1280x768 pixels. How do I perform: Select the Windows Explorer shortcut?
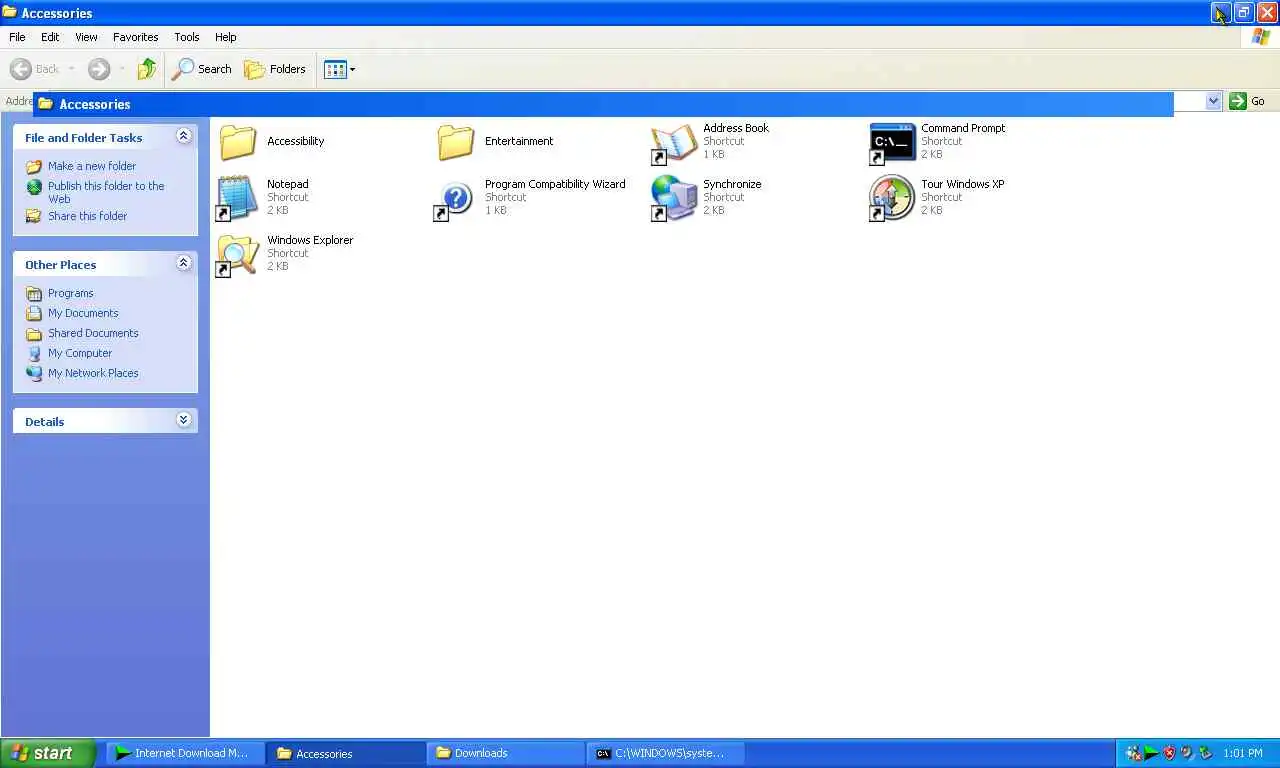click(x=285, y=254)
